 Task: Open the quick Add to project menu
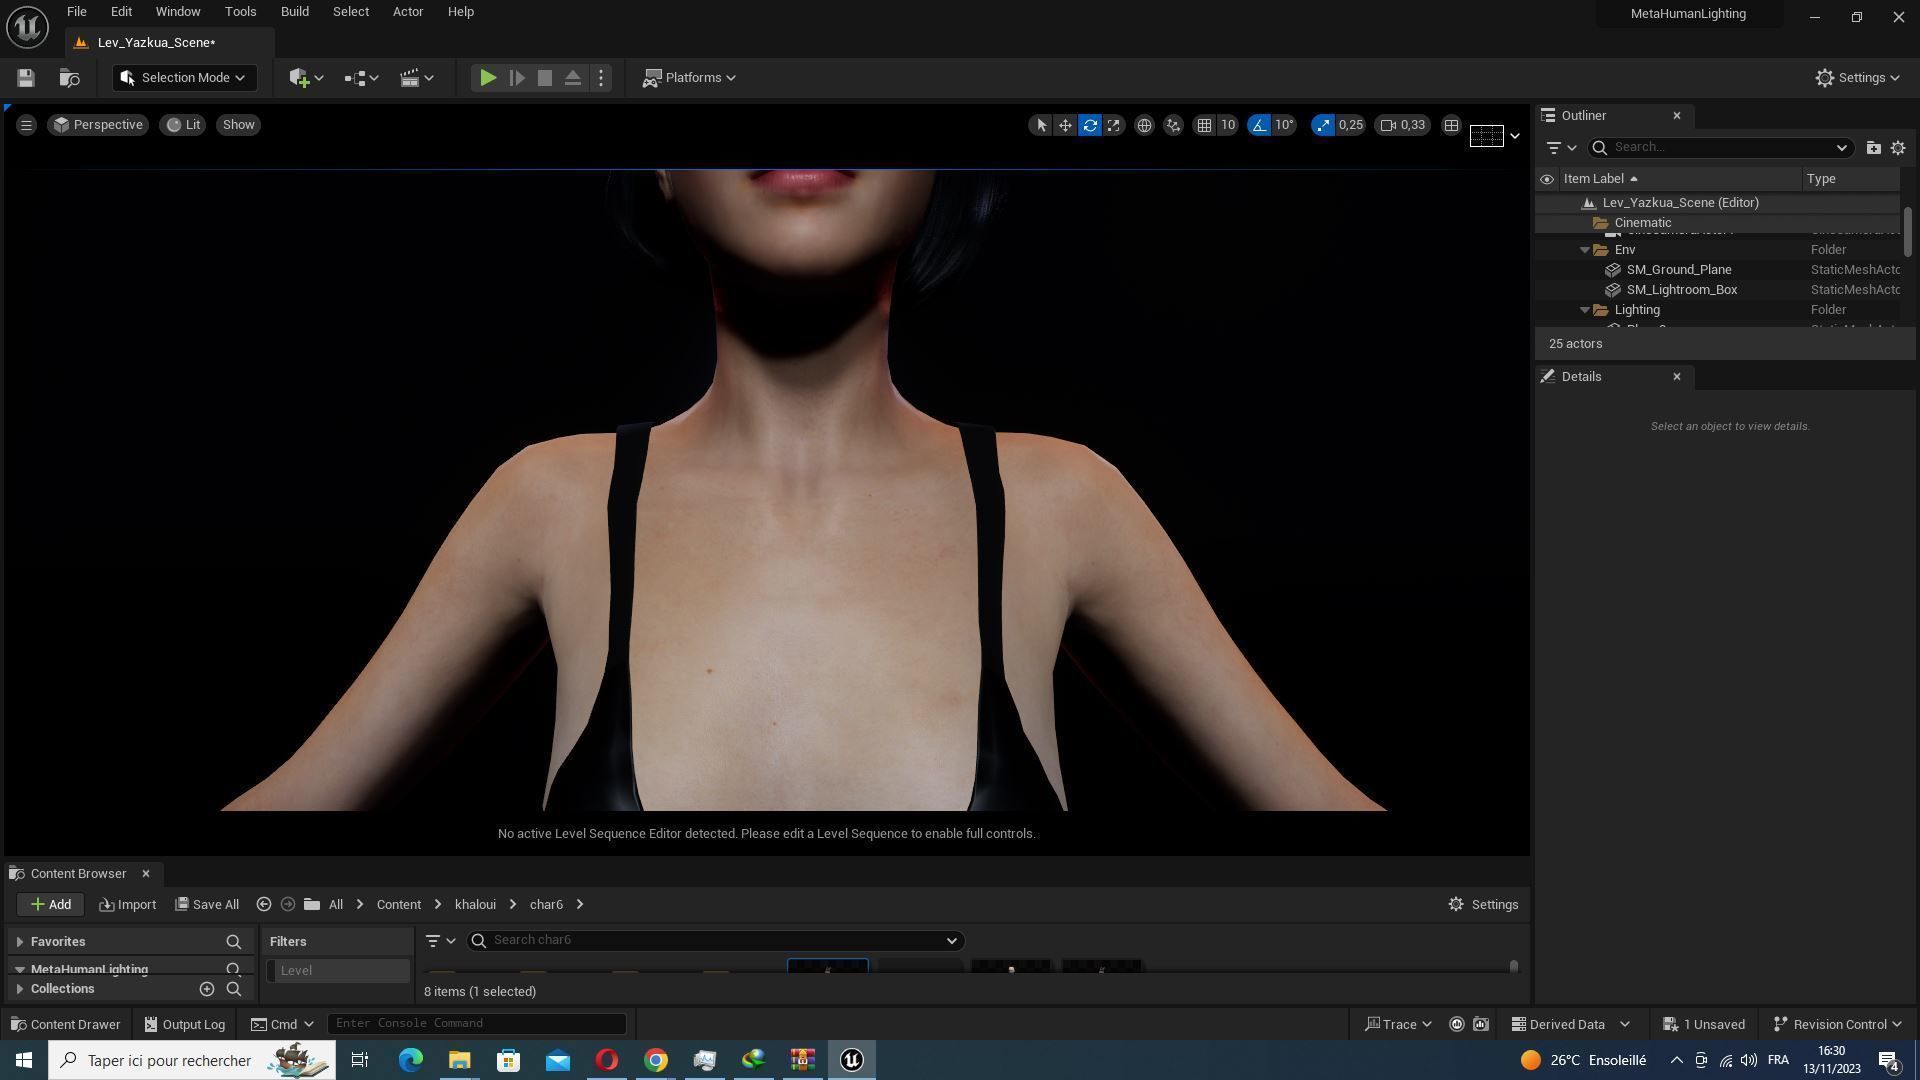[306, 78]
